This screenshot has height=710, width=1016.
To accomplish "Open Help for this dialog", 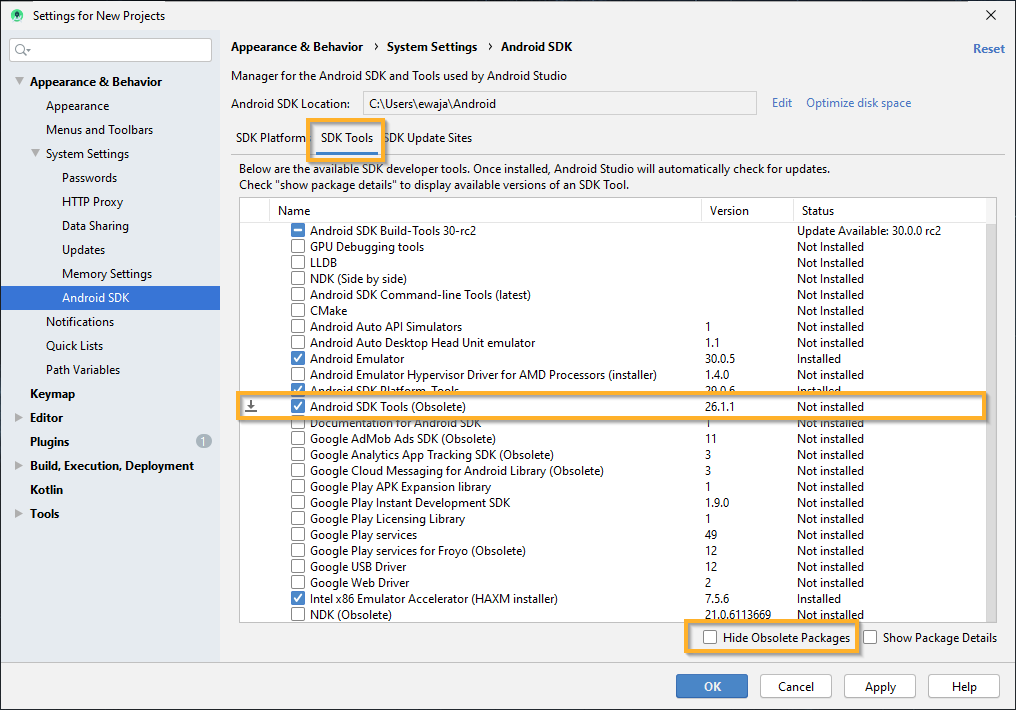I will [964, 687].
